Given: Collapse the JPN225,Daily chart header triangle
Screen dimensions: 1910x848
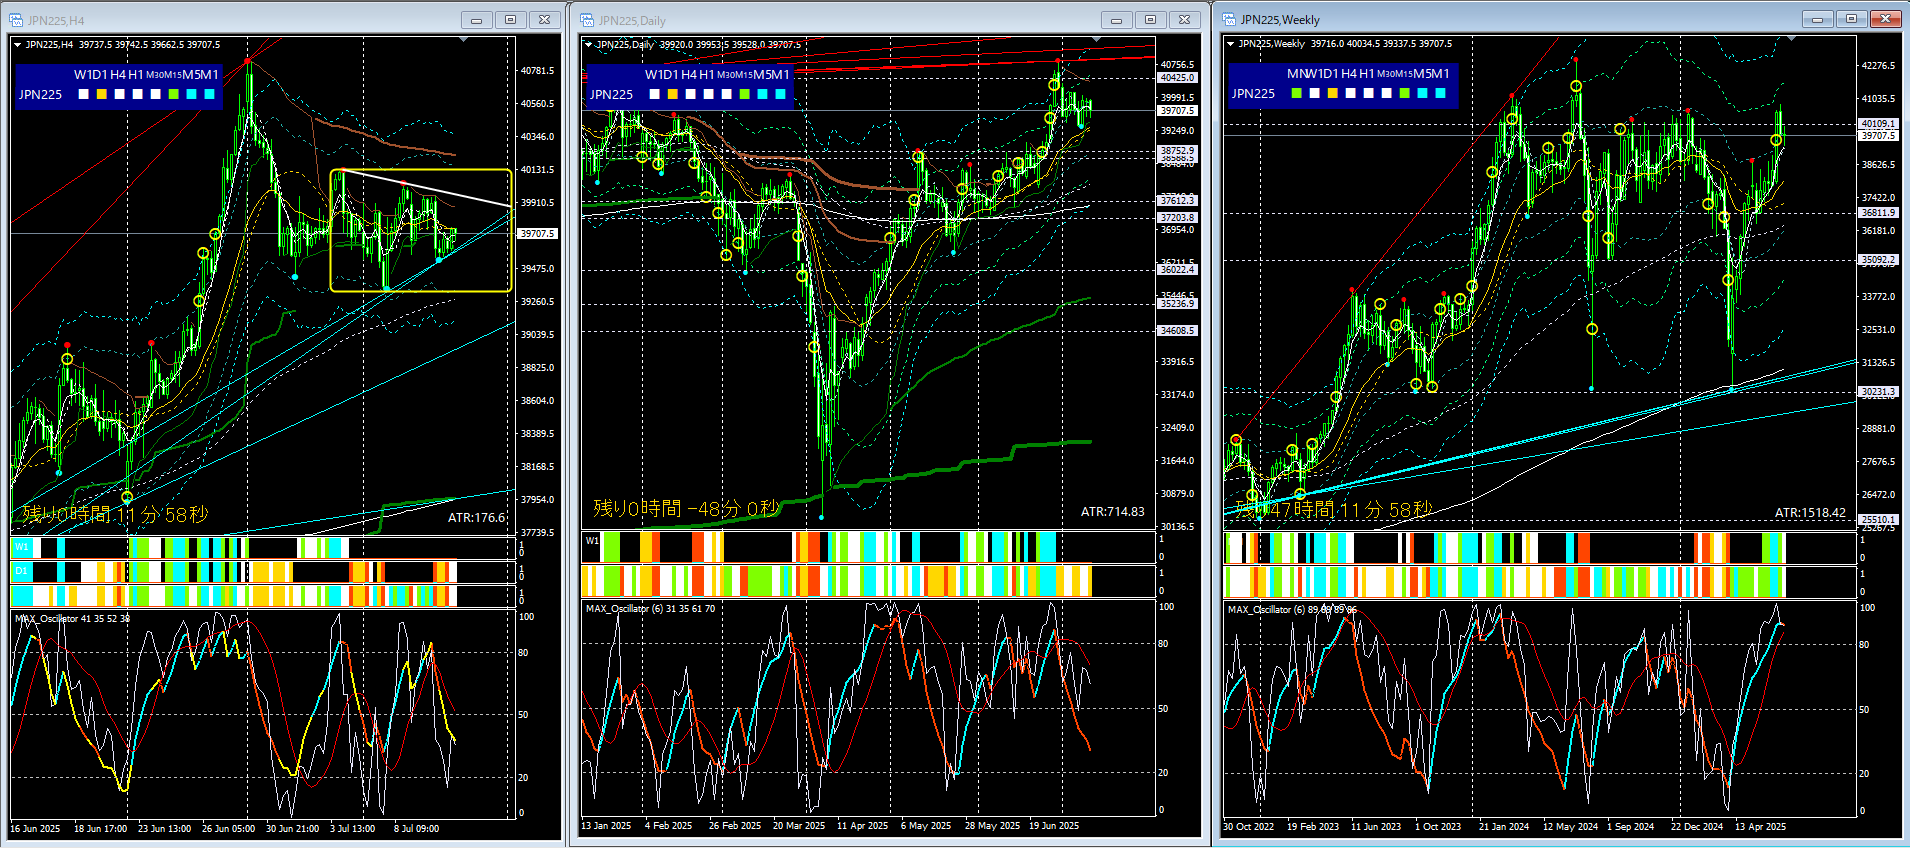Looking at the screenshot, I should pyautogui.click(x=588, y=44).
